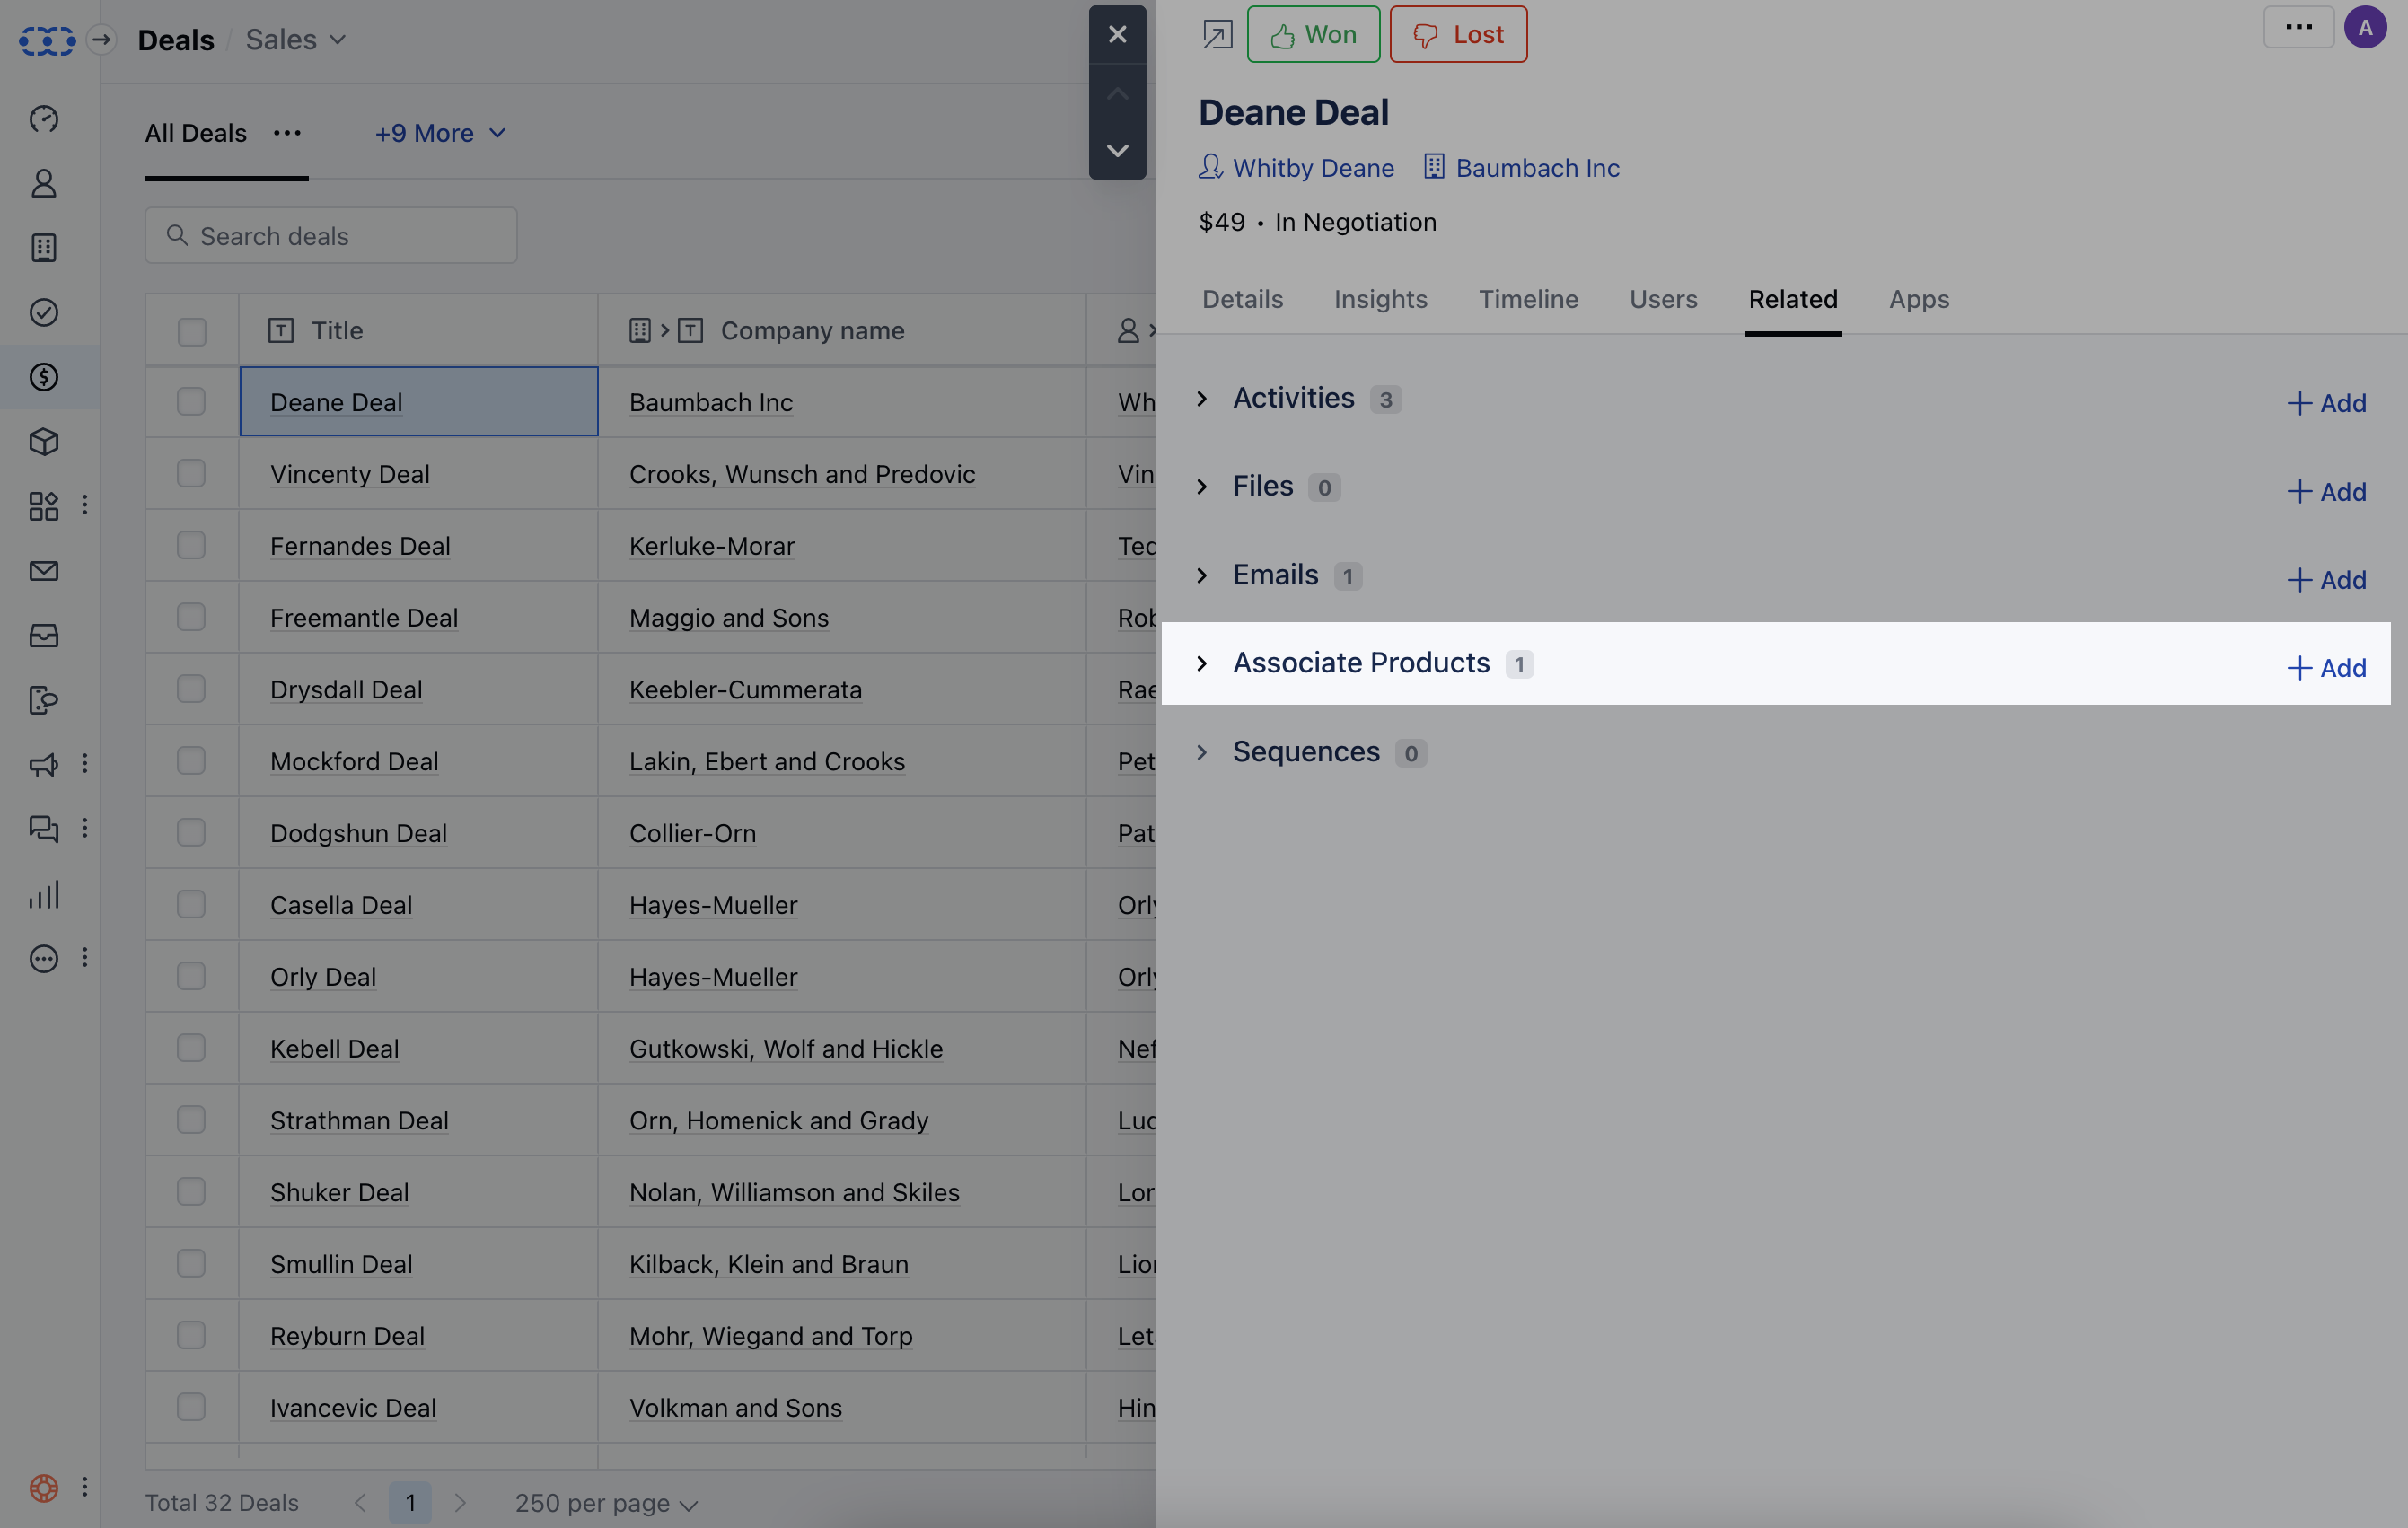Screen dimensions: 2408x1528
Task: Check the Mockford Deal row checkbox
Action: [191, 762]
